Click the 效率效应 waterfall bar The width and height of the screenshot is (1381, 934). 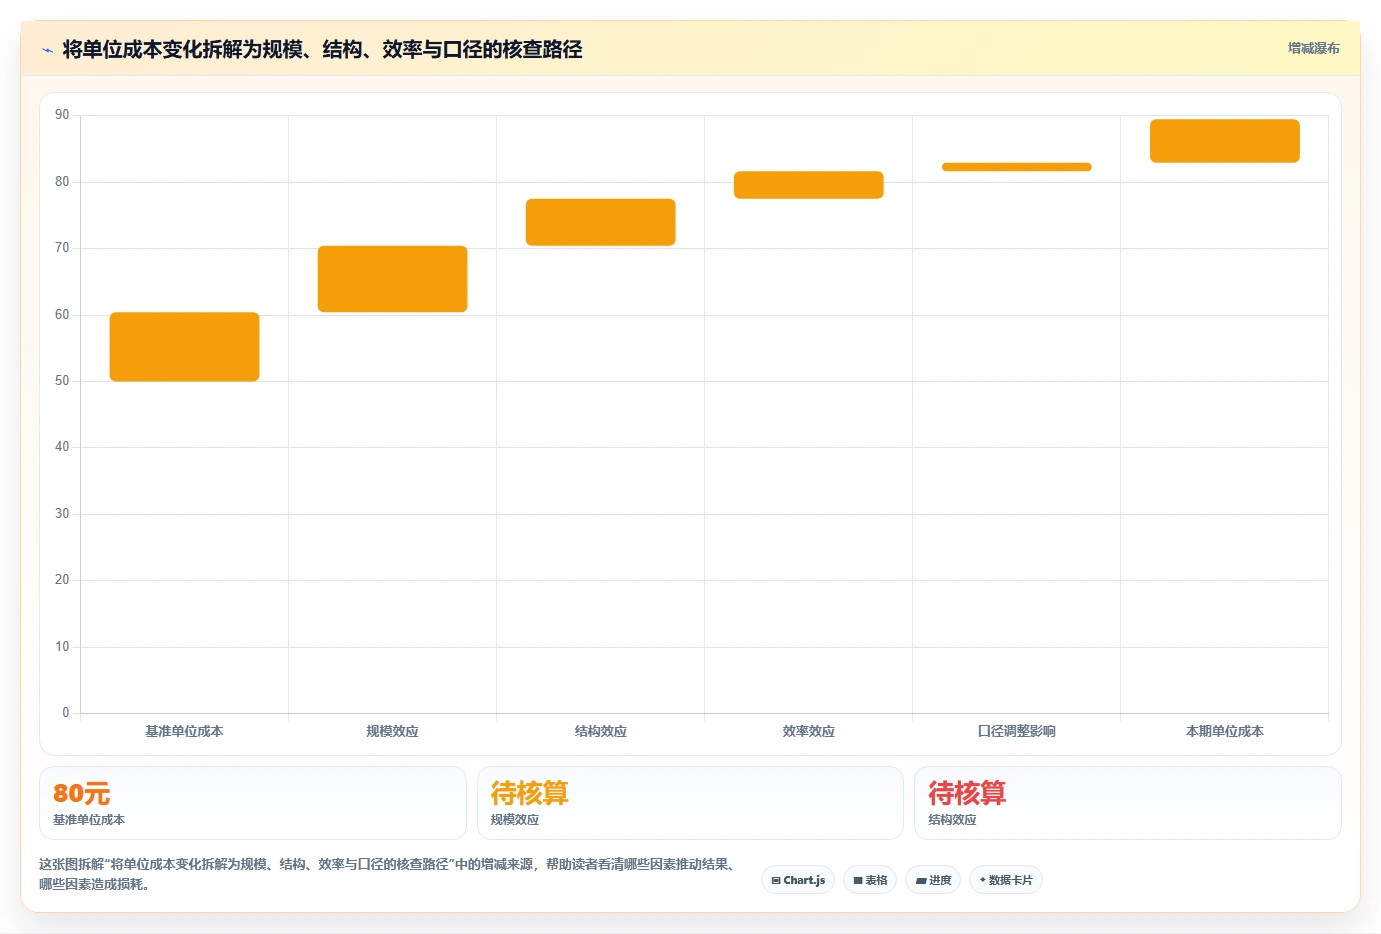tap(808, 185)
